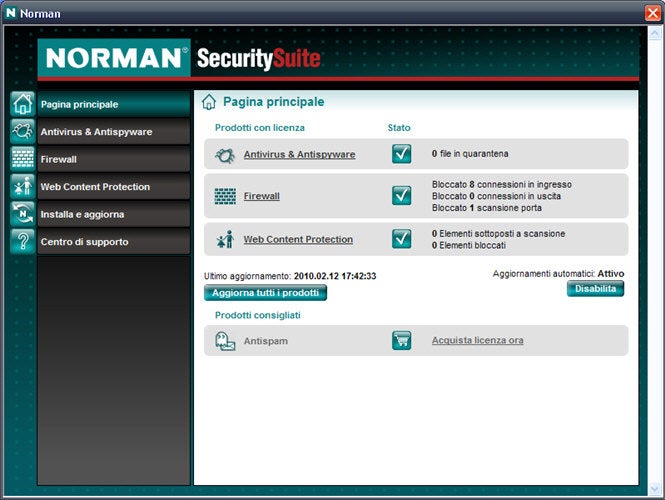Click the 'Prodotti con licenza' heading
Screen dimensions: 665x500
(260, 128)
